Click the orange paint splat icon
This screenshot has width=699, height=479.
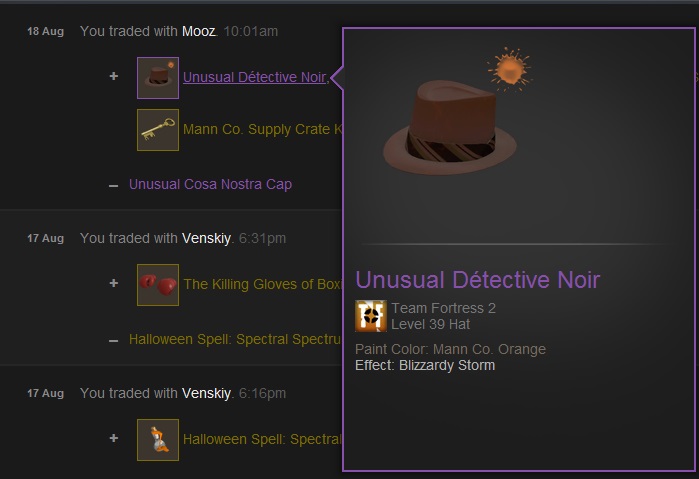510,70
